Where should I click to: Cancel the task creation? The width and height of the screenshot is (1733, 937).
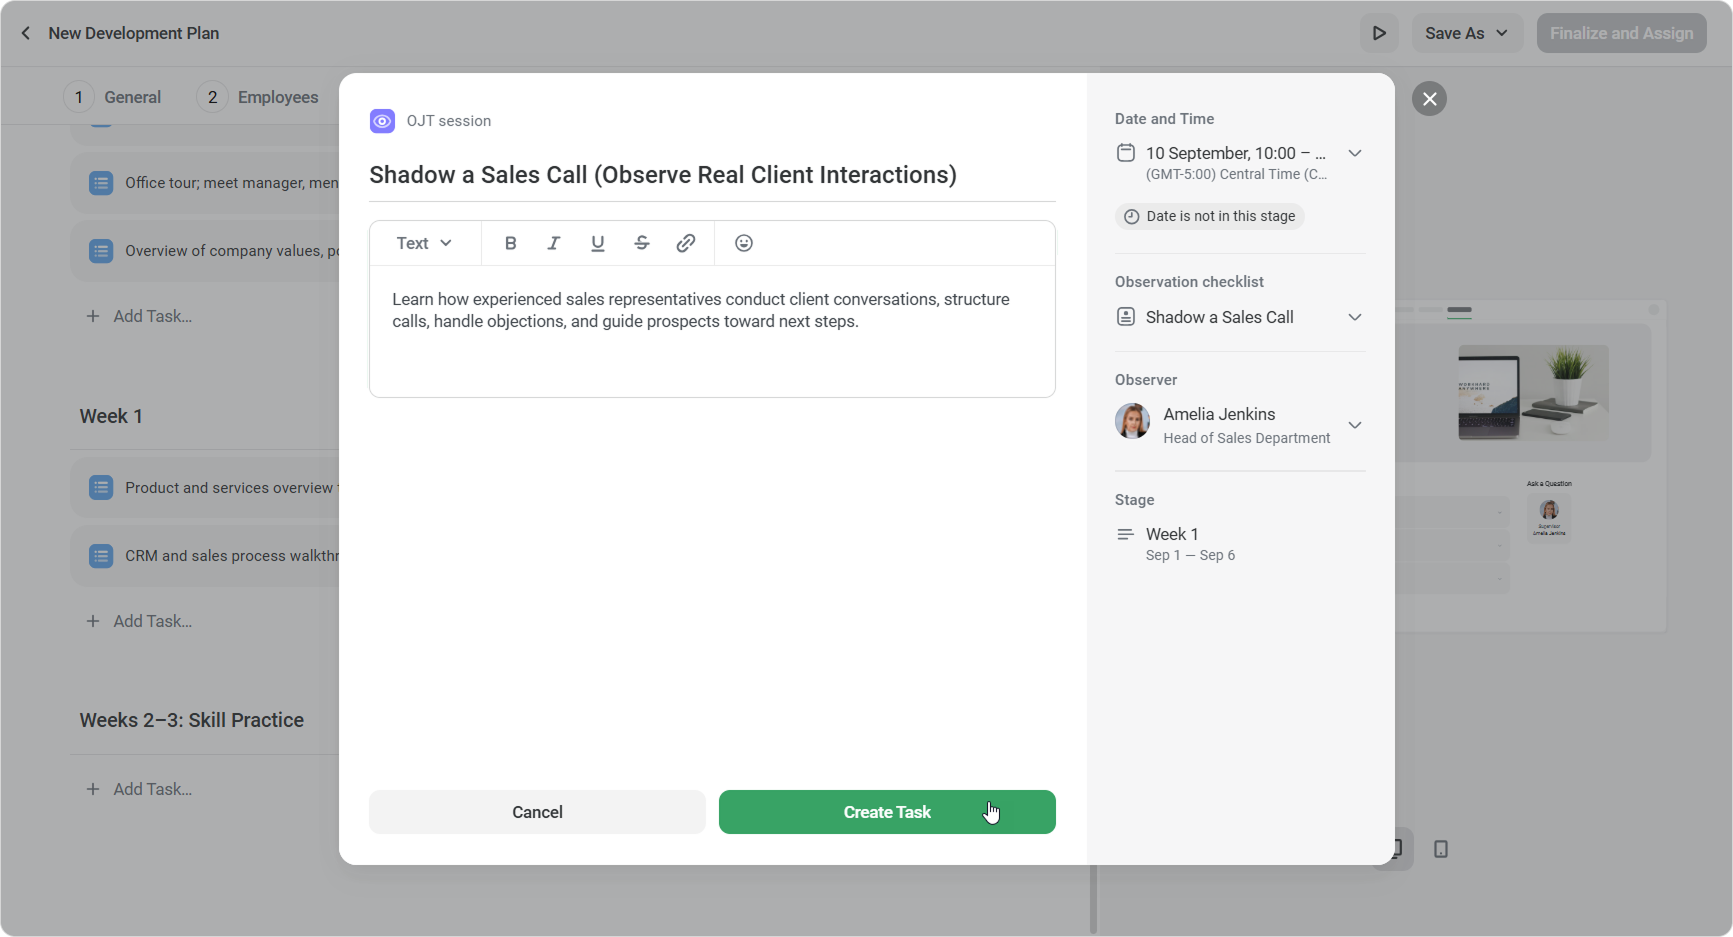(x=537, y=812)
